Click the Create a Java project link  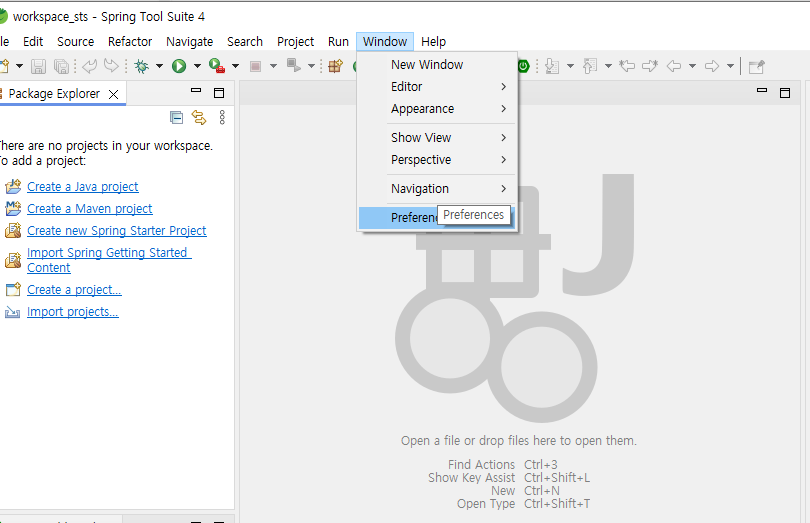point(83,187)
